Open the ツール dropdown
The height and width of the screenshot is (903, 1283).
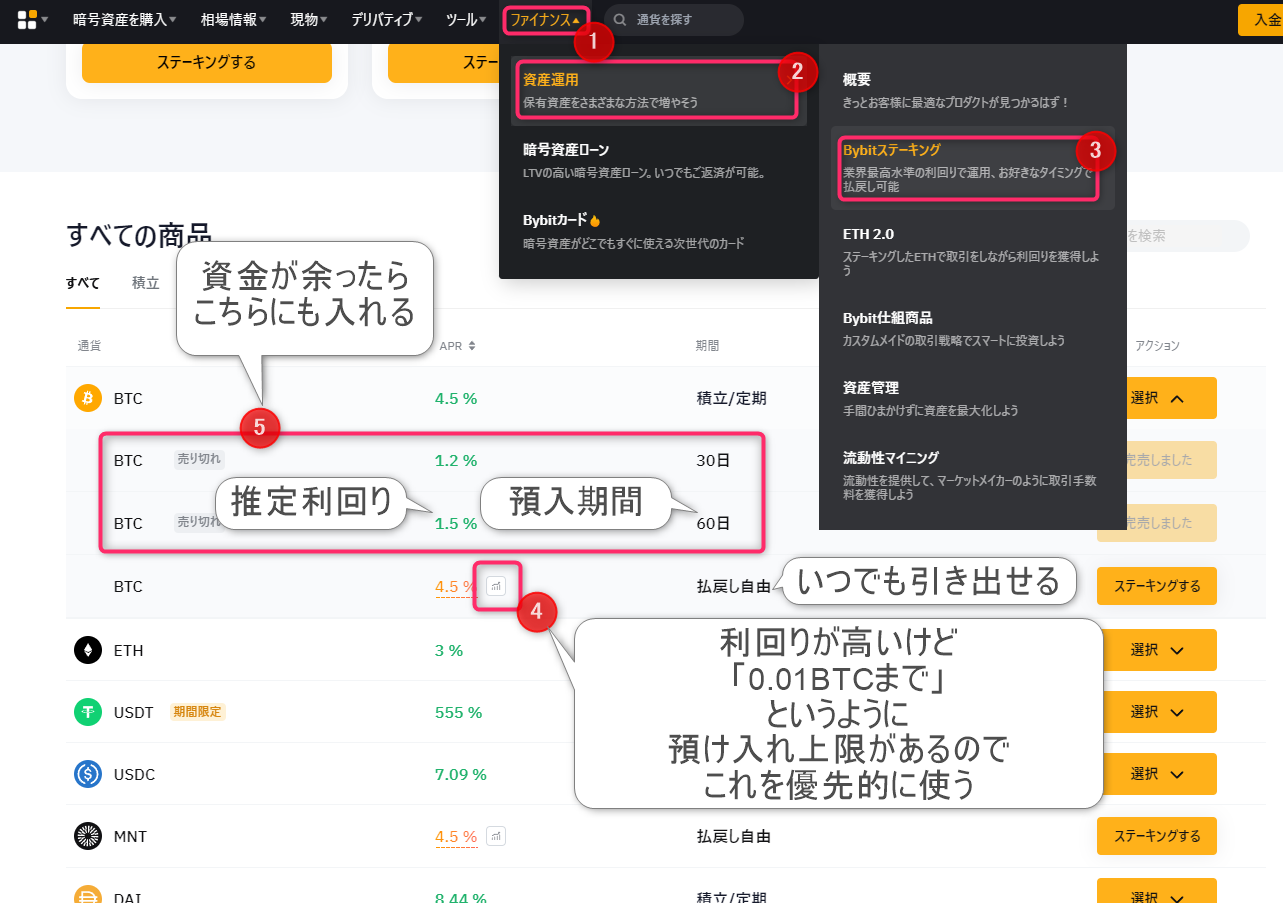click(x=467, y=20)
